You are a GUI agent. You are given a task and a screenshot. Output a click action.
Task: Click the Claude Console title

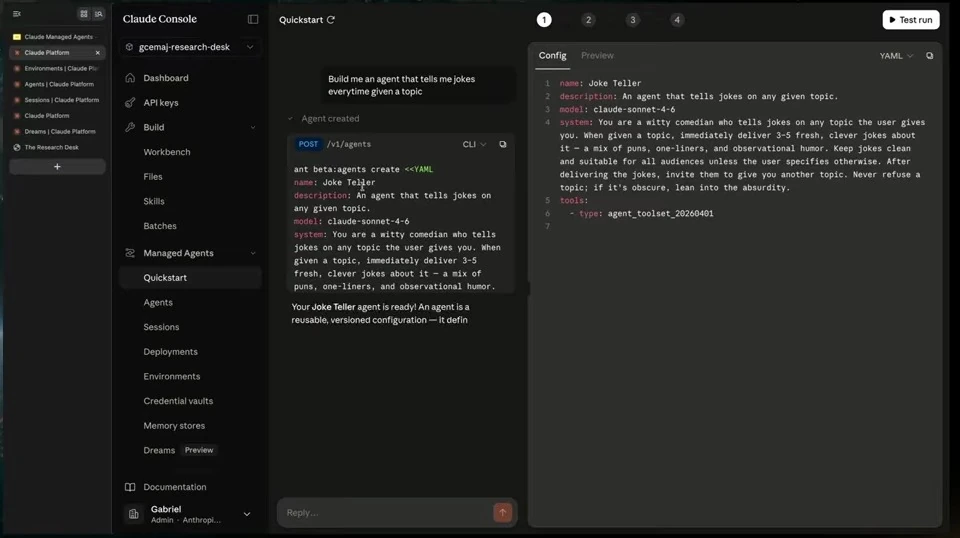point(160,19)
